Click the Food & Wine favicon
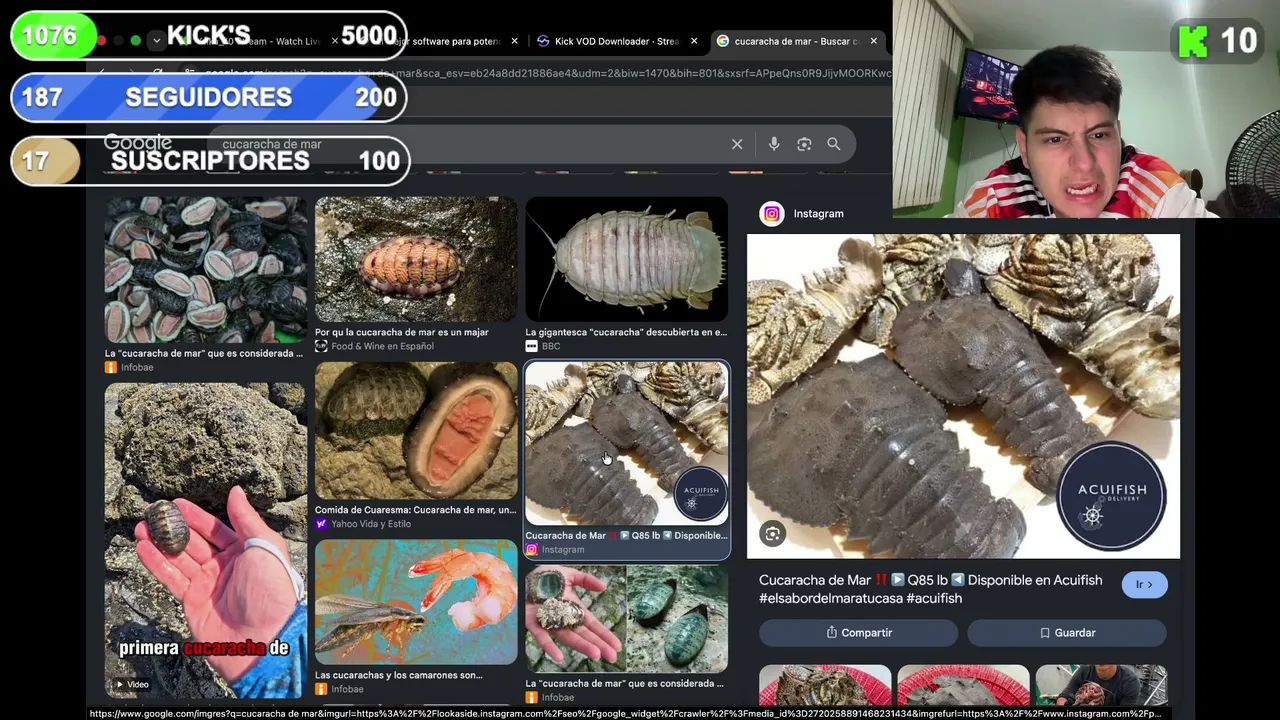The width and height of the screenshot is (1280, 720). pos(321,346)
